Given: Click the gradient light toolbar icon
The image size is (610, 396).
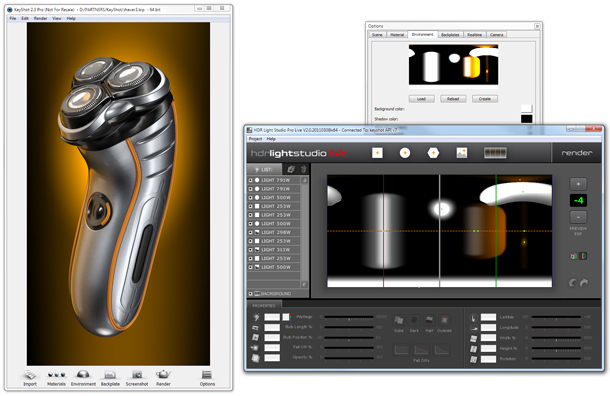Looking at the screenshot, I should (495, 153).
